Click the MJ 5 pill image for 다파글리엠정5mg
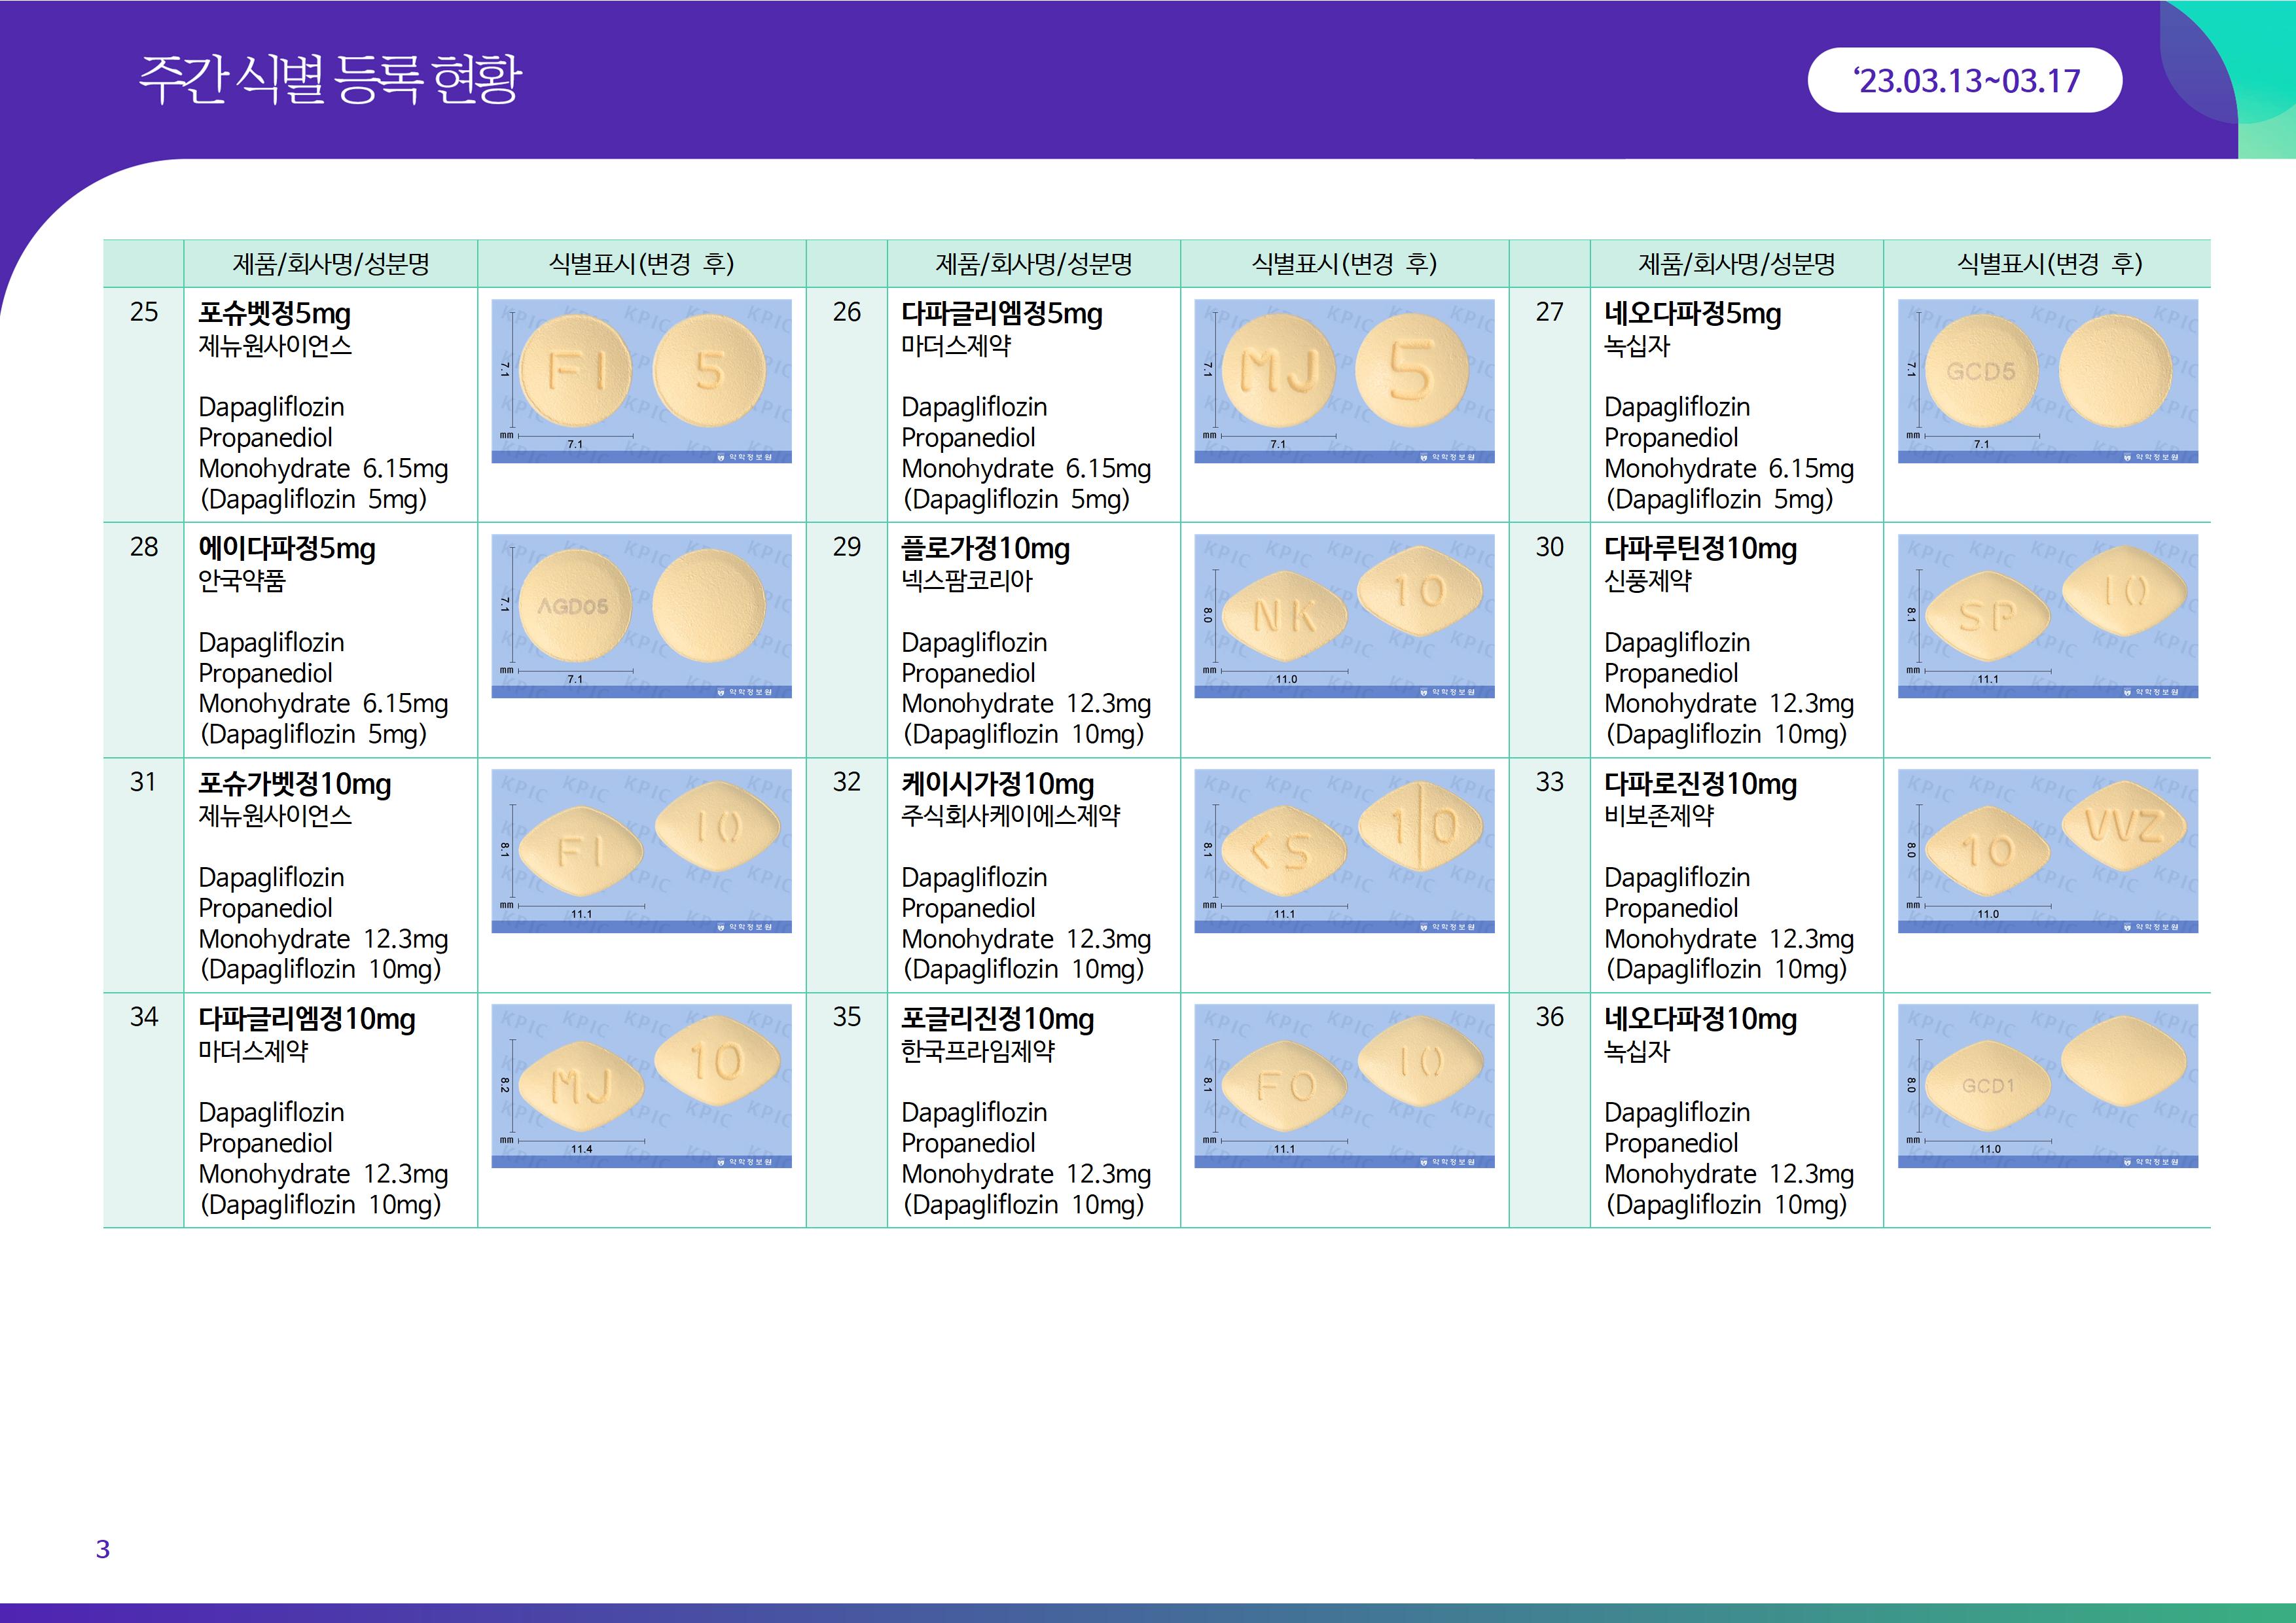The height and width of the screenshot is (1623, 2296). (x=1344, y=381)
